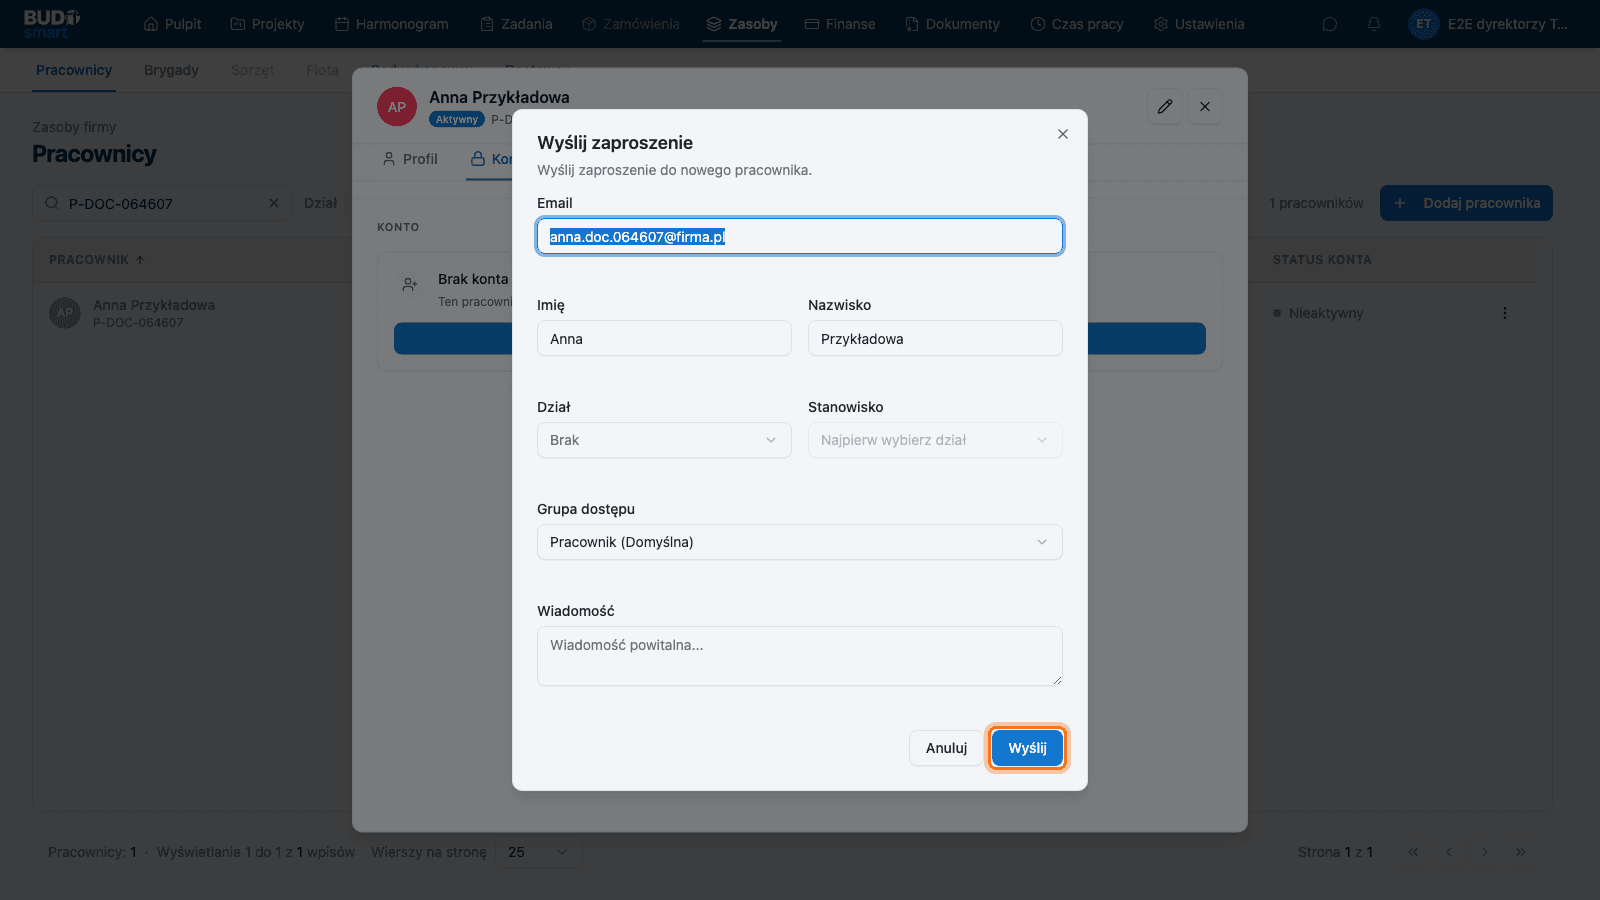The image size is (1600, 900).
Task: Close the Wyślij zaproszenie dialog
Action: 1063,134
